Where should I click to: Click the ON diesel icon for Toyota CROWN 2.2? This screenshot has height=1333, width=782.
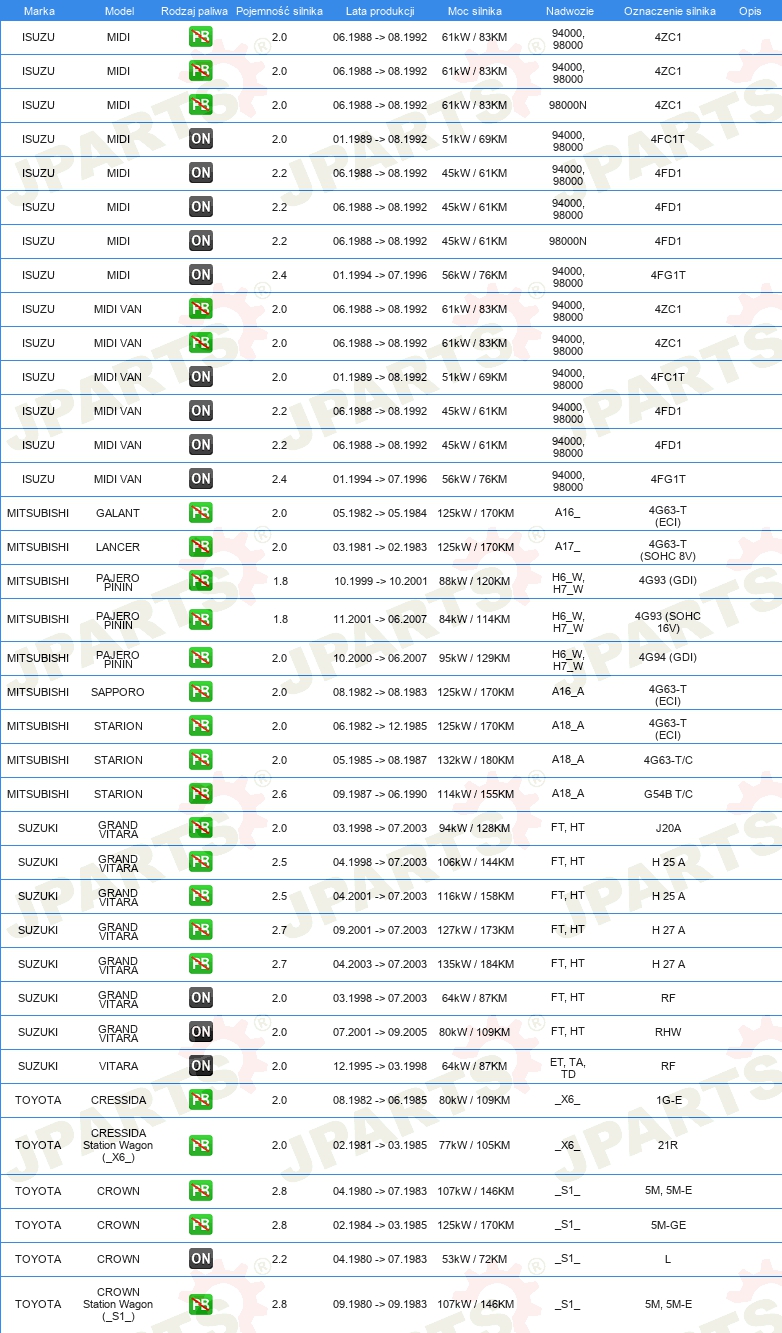[201, 1259]
